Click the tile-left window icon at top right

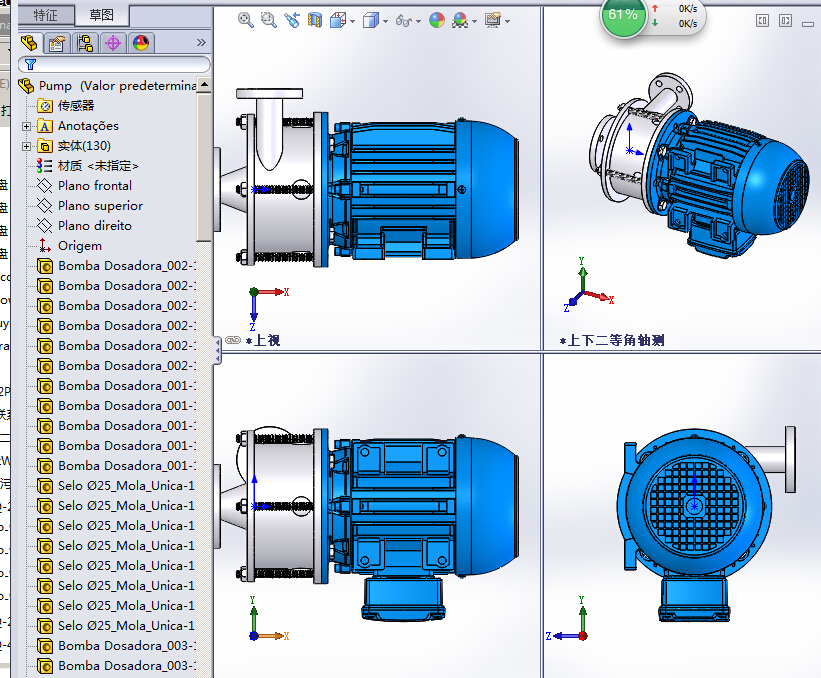(762, 20)
